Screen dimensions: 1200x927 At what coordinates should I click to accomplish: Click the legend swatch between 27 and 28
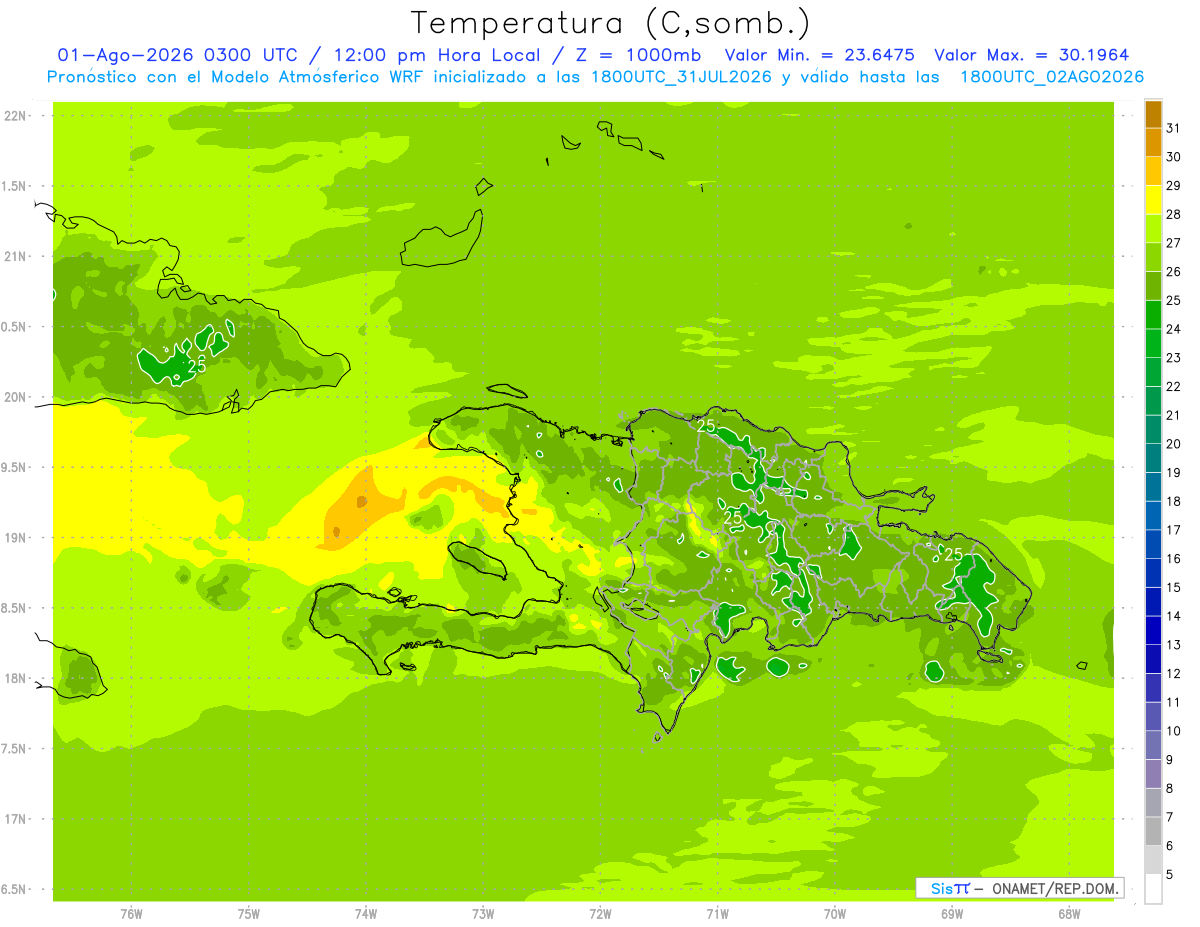(1153, 229)
